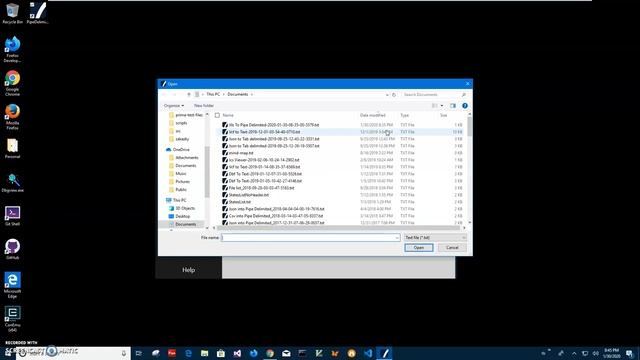The image size is (640, 360).
Task: Click the Open button in the dialog
Action: [x=419, y=248]
